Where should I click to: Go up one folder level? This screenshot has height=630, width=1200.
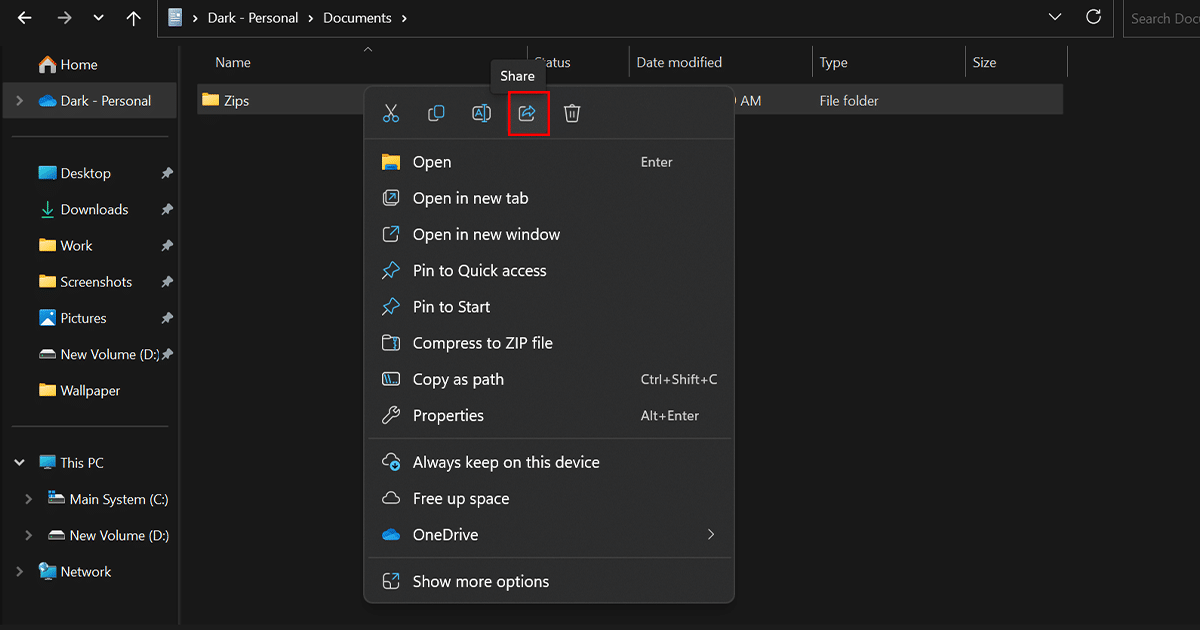tap(134, 18)
